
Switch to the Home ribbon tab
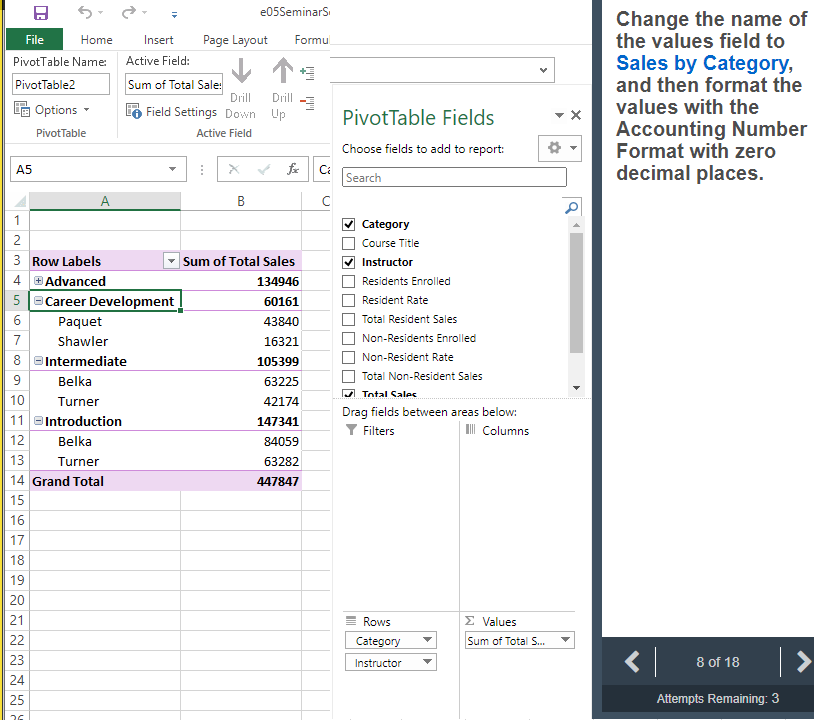click(96, 40)
